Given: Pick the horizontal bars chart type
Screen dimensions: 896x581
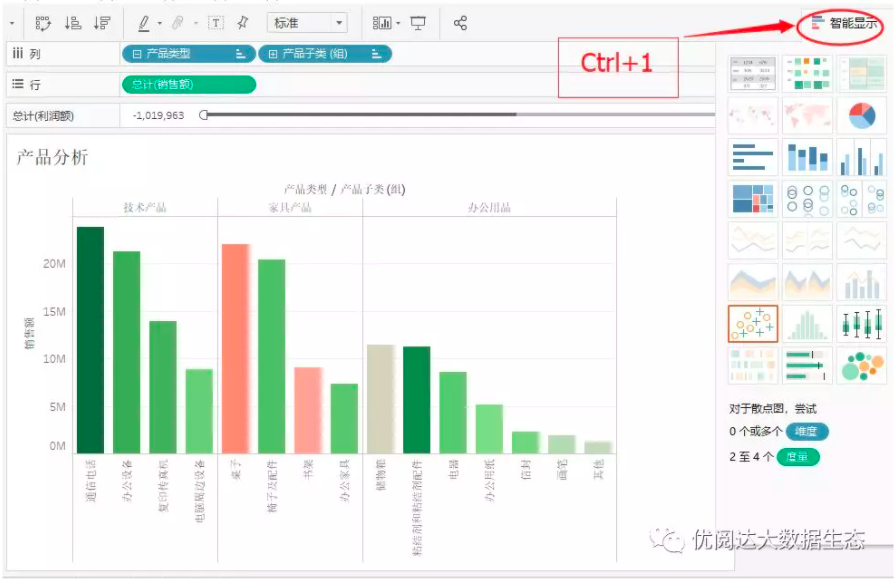Looking at the screenshot, I should (753, 157).
